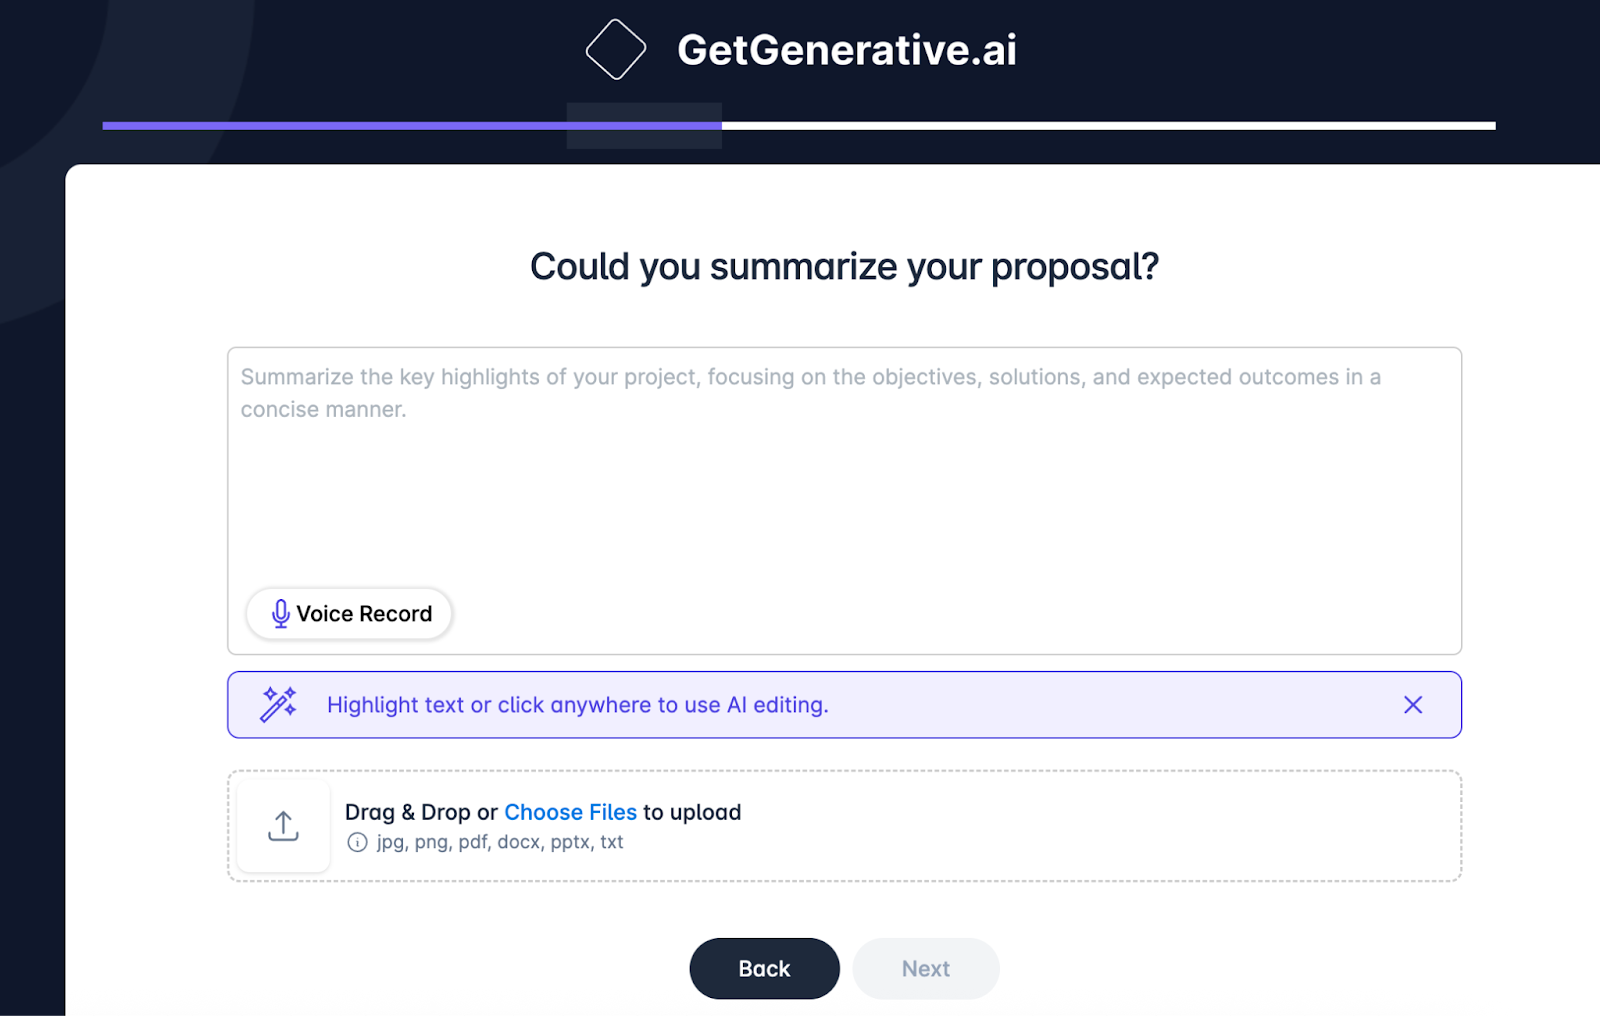
Task: Click the dashed Drag & Drop upload zone
Action: pyautogui.click(x=844, y=826)
